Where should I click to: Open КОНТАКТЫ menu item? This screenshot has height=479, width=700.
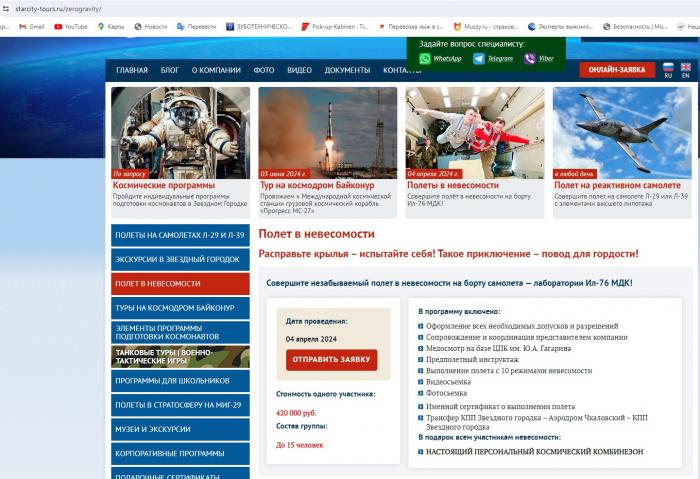pyautogui.click(x=402, y=70)
